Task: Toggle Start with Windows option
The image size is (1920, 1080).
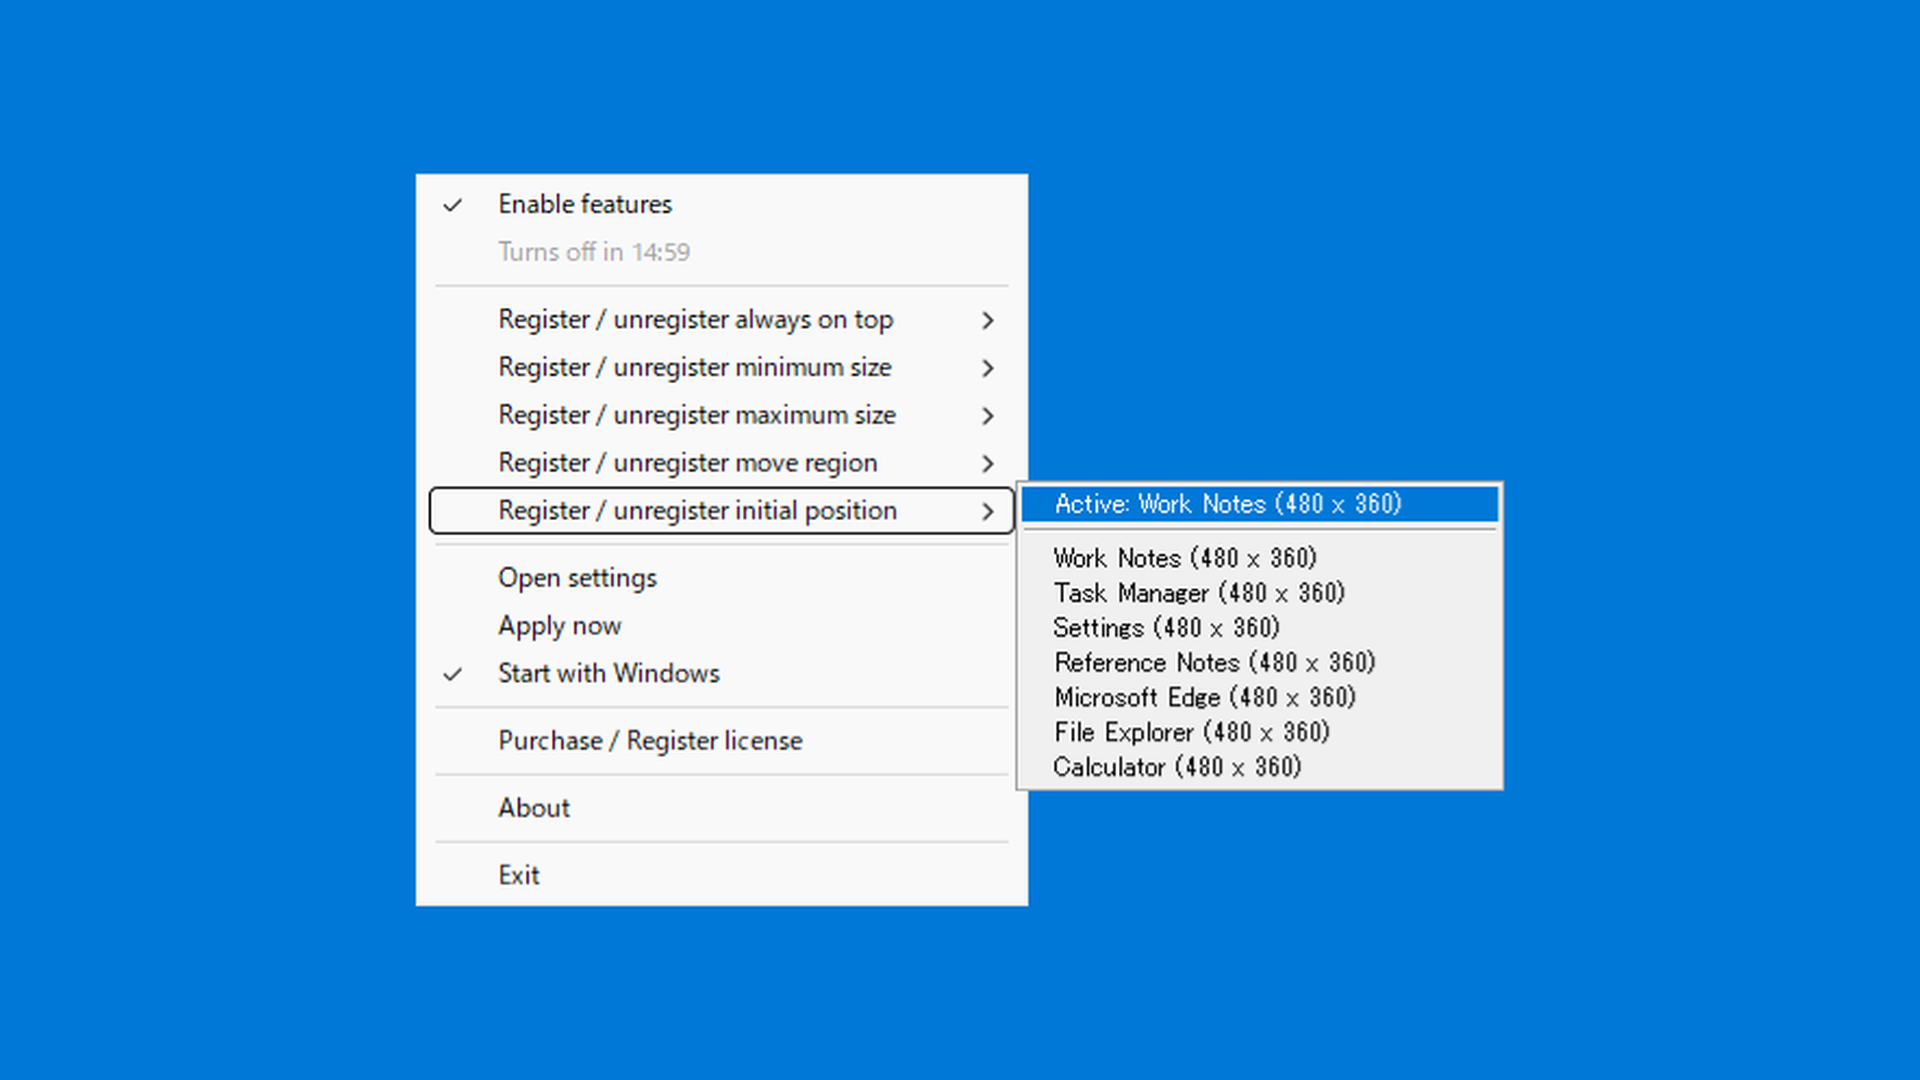Action: [x=721, y=673]
